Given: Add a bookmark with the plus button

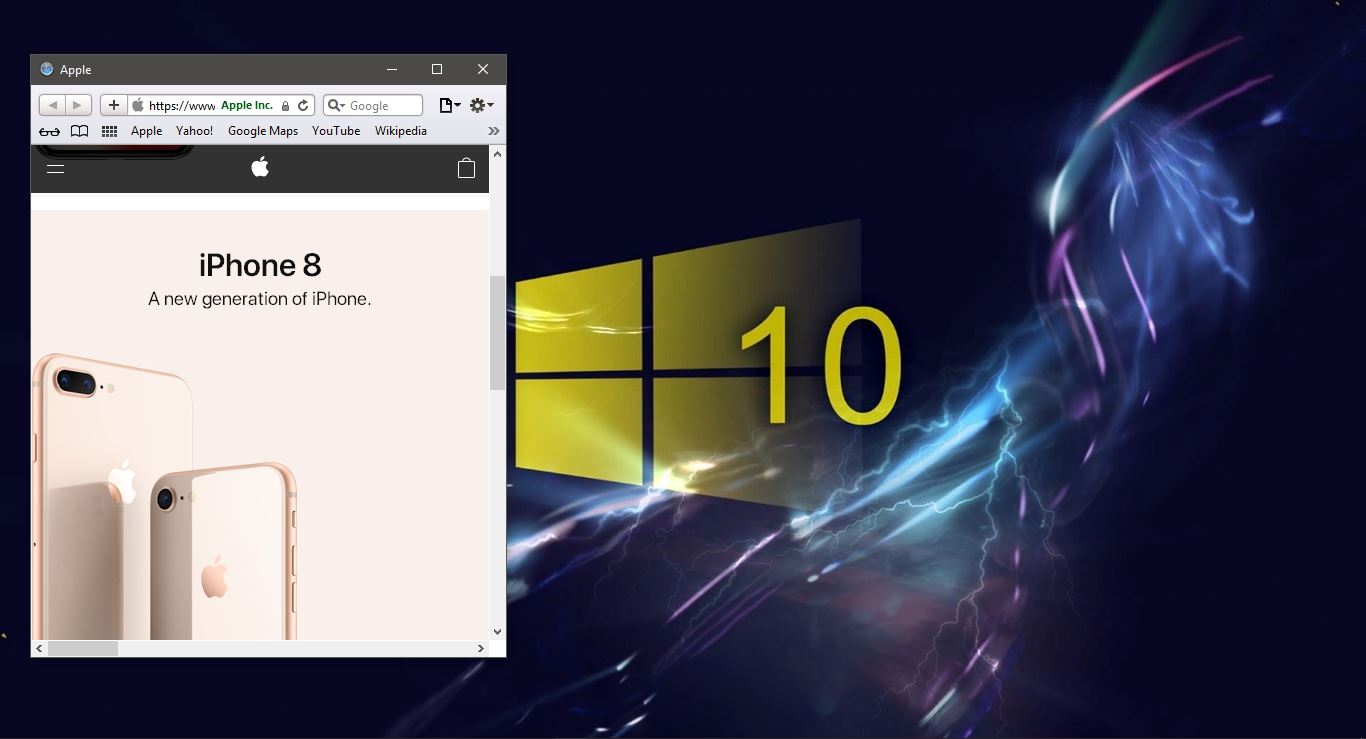Looking at the screenshot, I should tap(114, 105).
